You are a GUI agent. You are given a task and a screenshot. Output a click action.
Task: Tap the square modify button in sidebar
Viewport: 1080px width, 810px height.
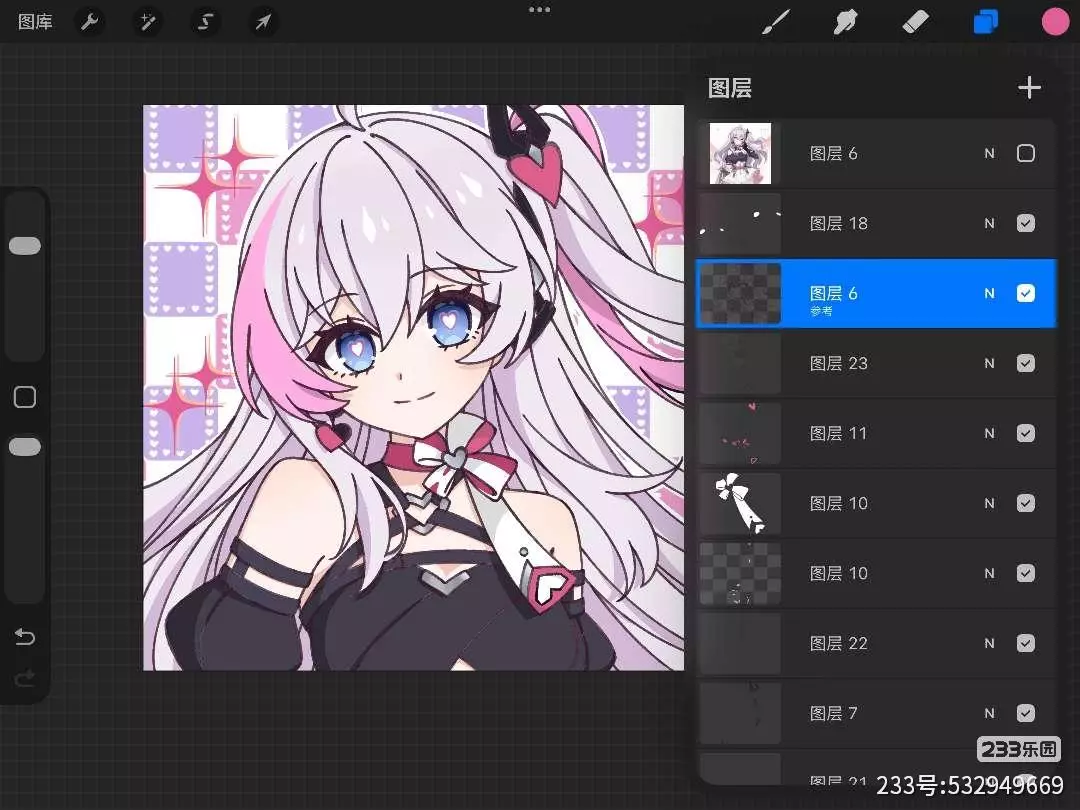pos(25,397)
